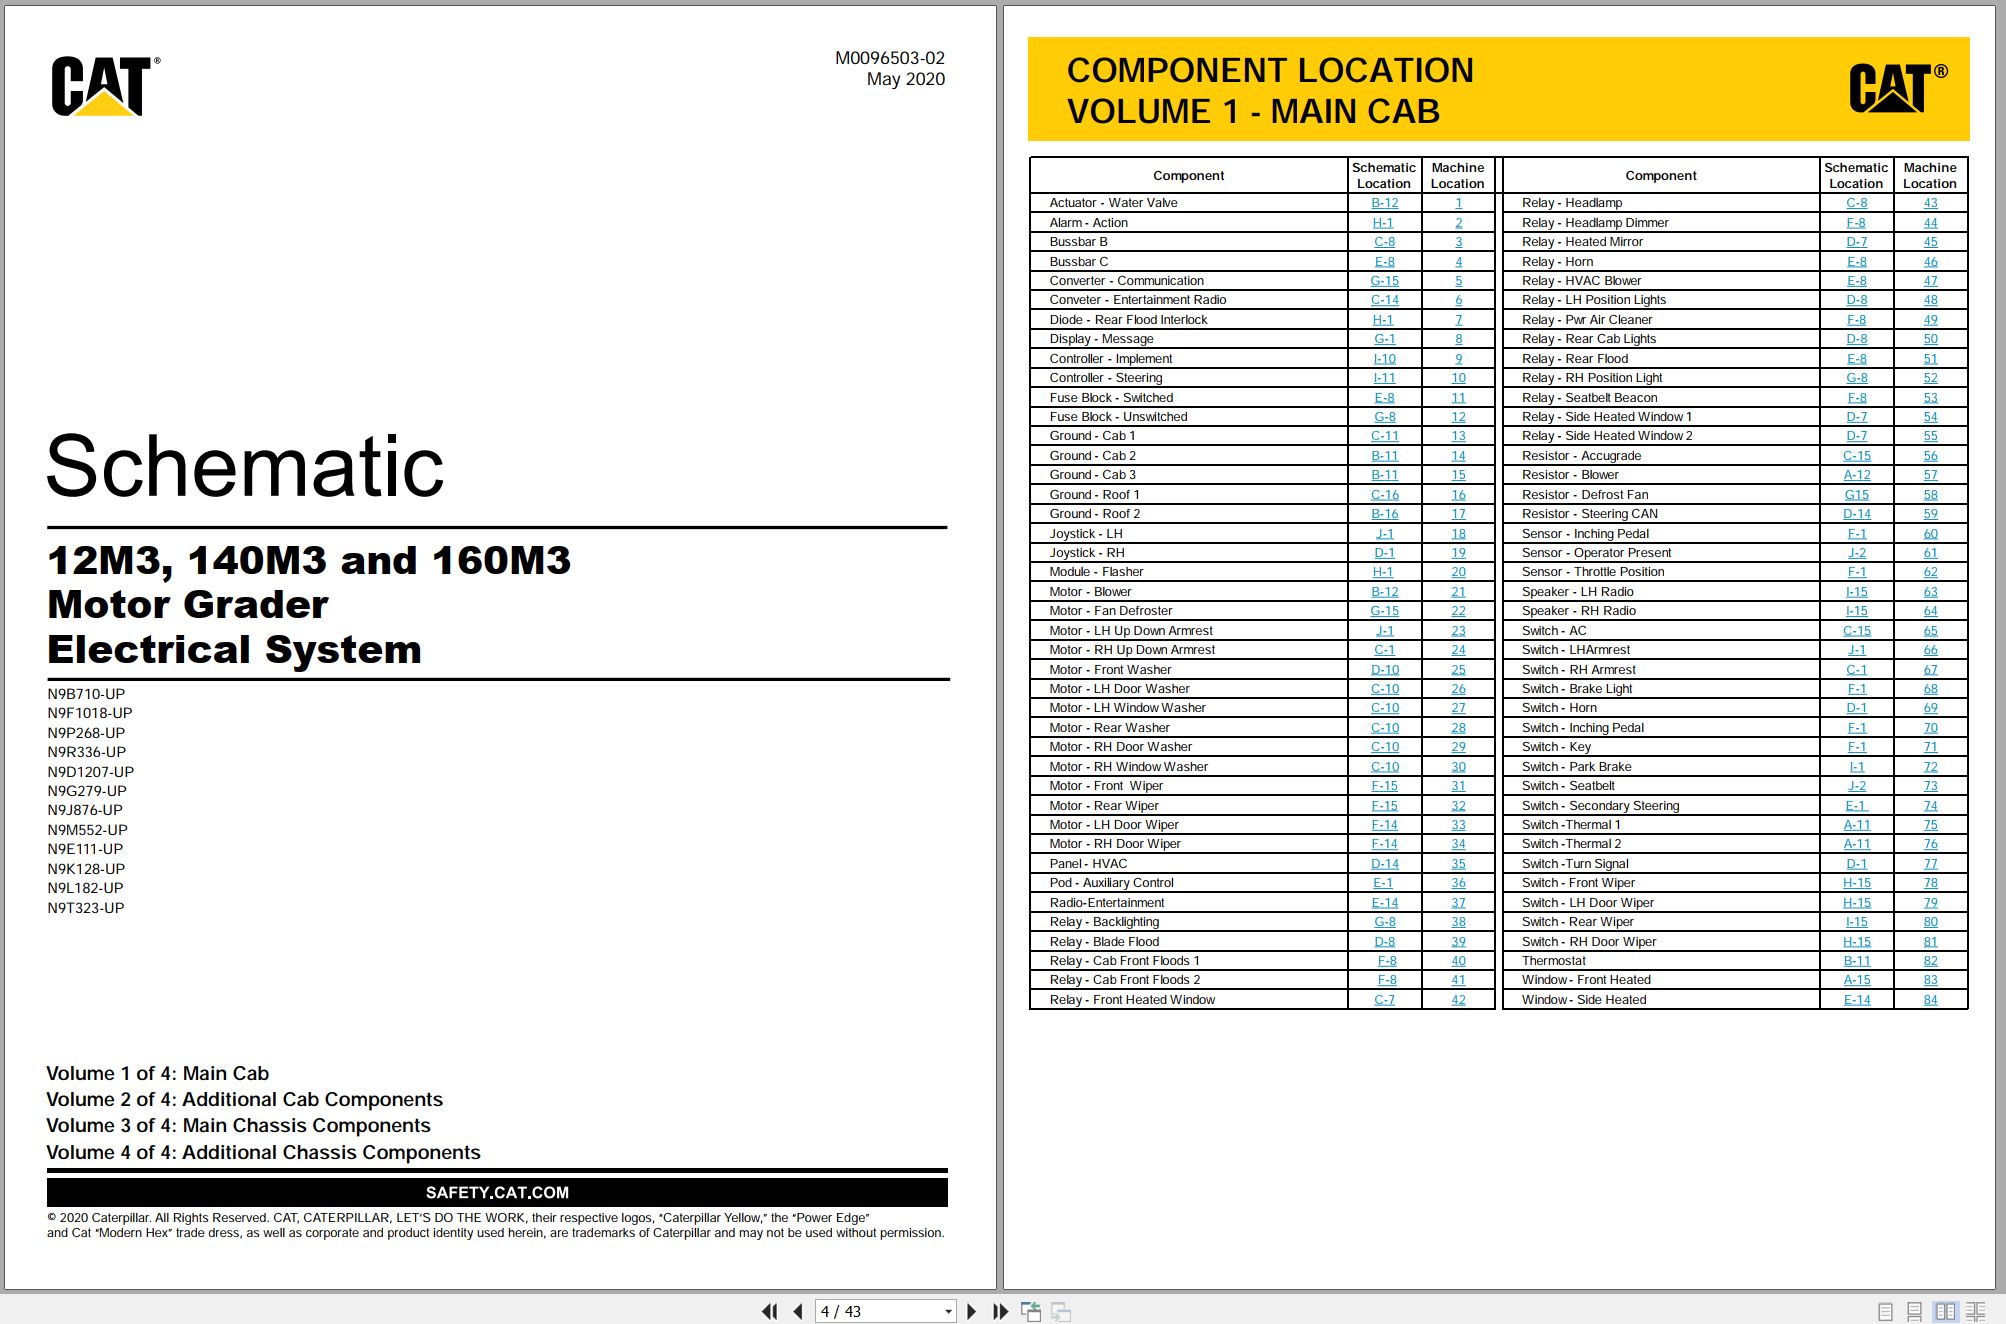The image size is (2006, 1324).
Task: Go to first page button
Action: coord(769,1311)
